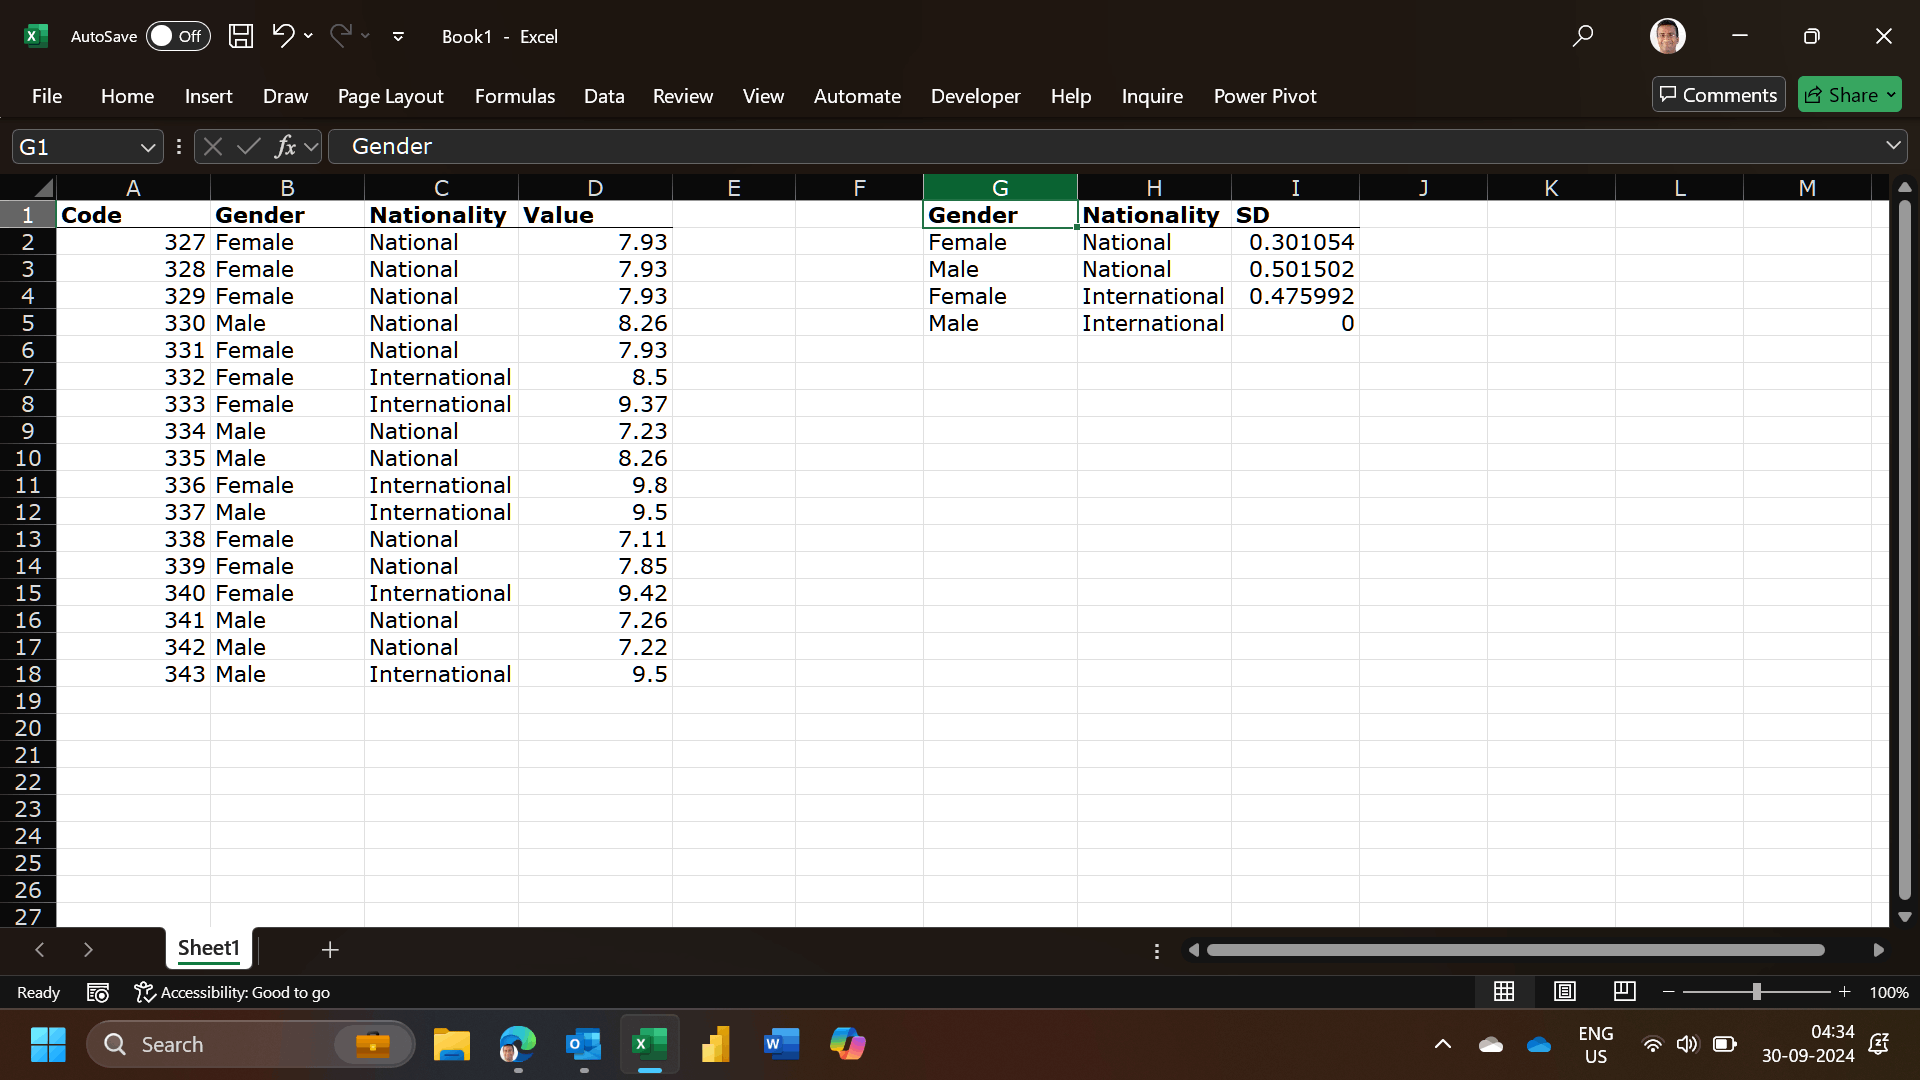This screenshot has width=1920, height=1080.
Task: Click the zoom slider handle
Action: pos(1756,991)
